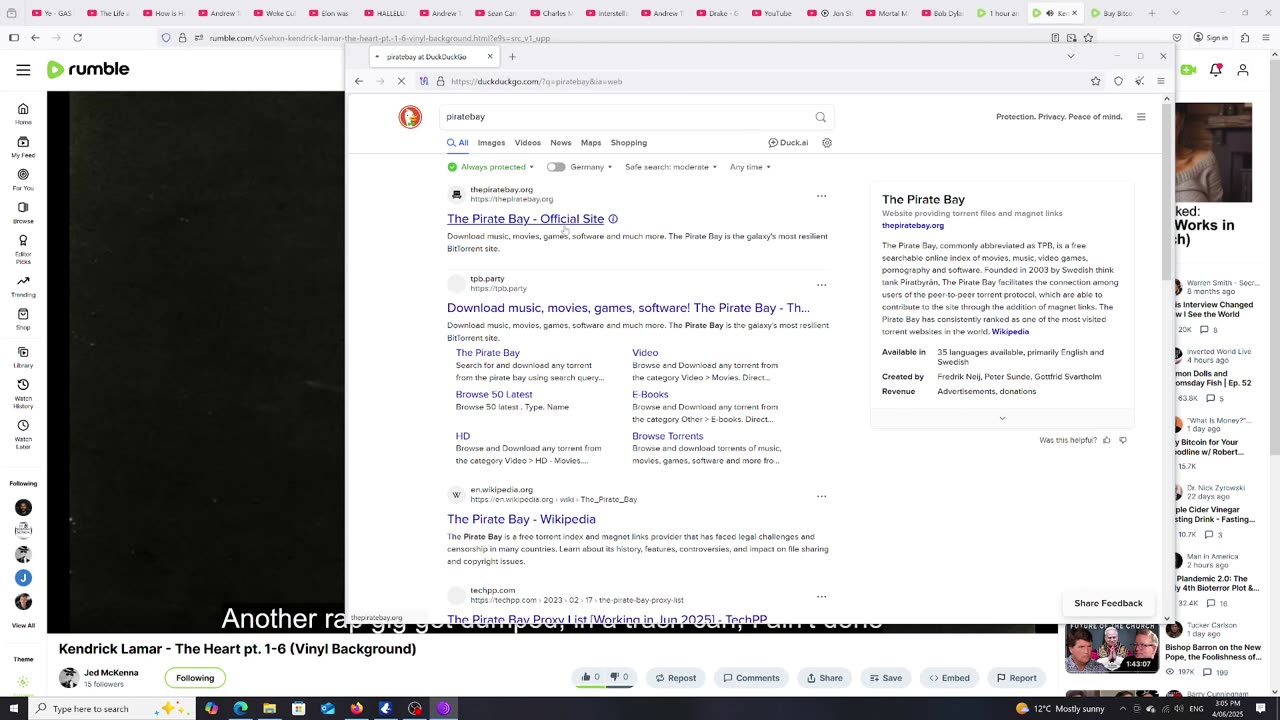Toggle the Germany region switch
Screen dimensions: 1280x720
coord(556,167)
